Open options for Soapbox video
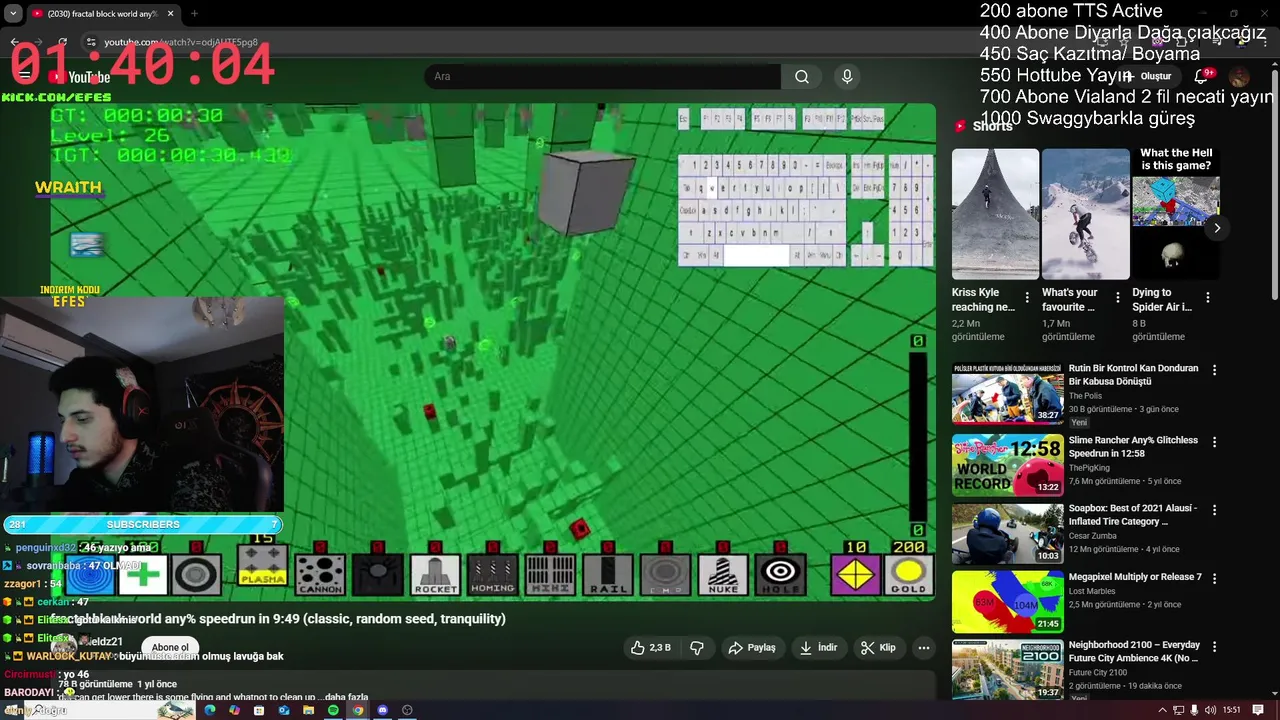This screenshot has width=1280, height=720. [1215, 509]
